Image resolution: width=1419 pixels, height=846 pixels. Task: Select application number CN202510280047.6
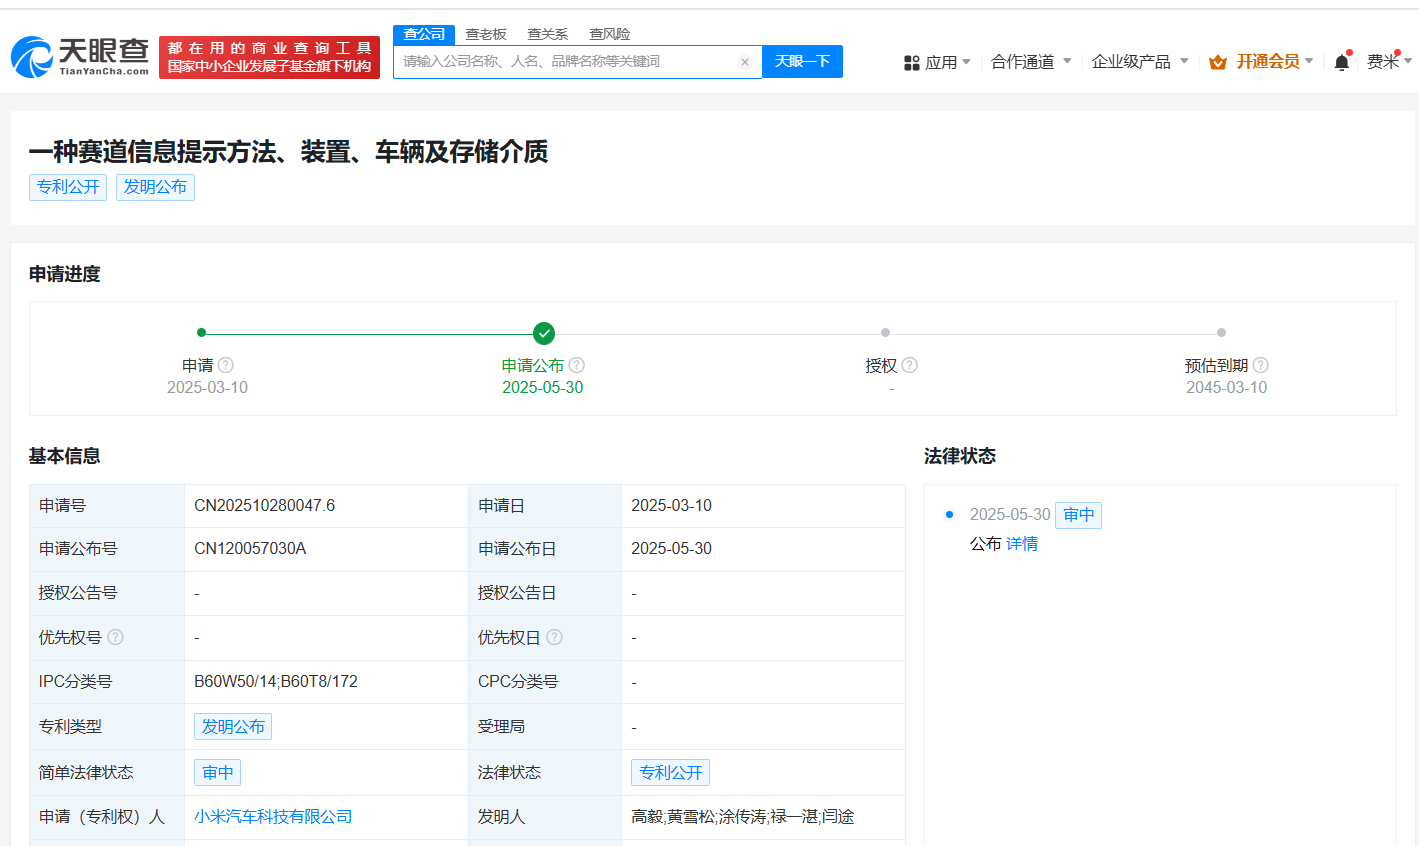tap(265, 506)
